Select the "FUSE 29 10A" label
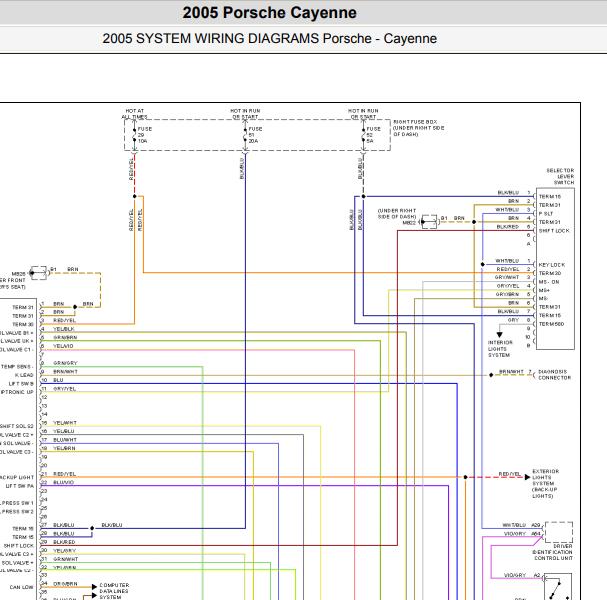The height and width of the screenshot is (600, 607). click(x=145, y=135)
